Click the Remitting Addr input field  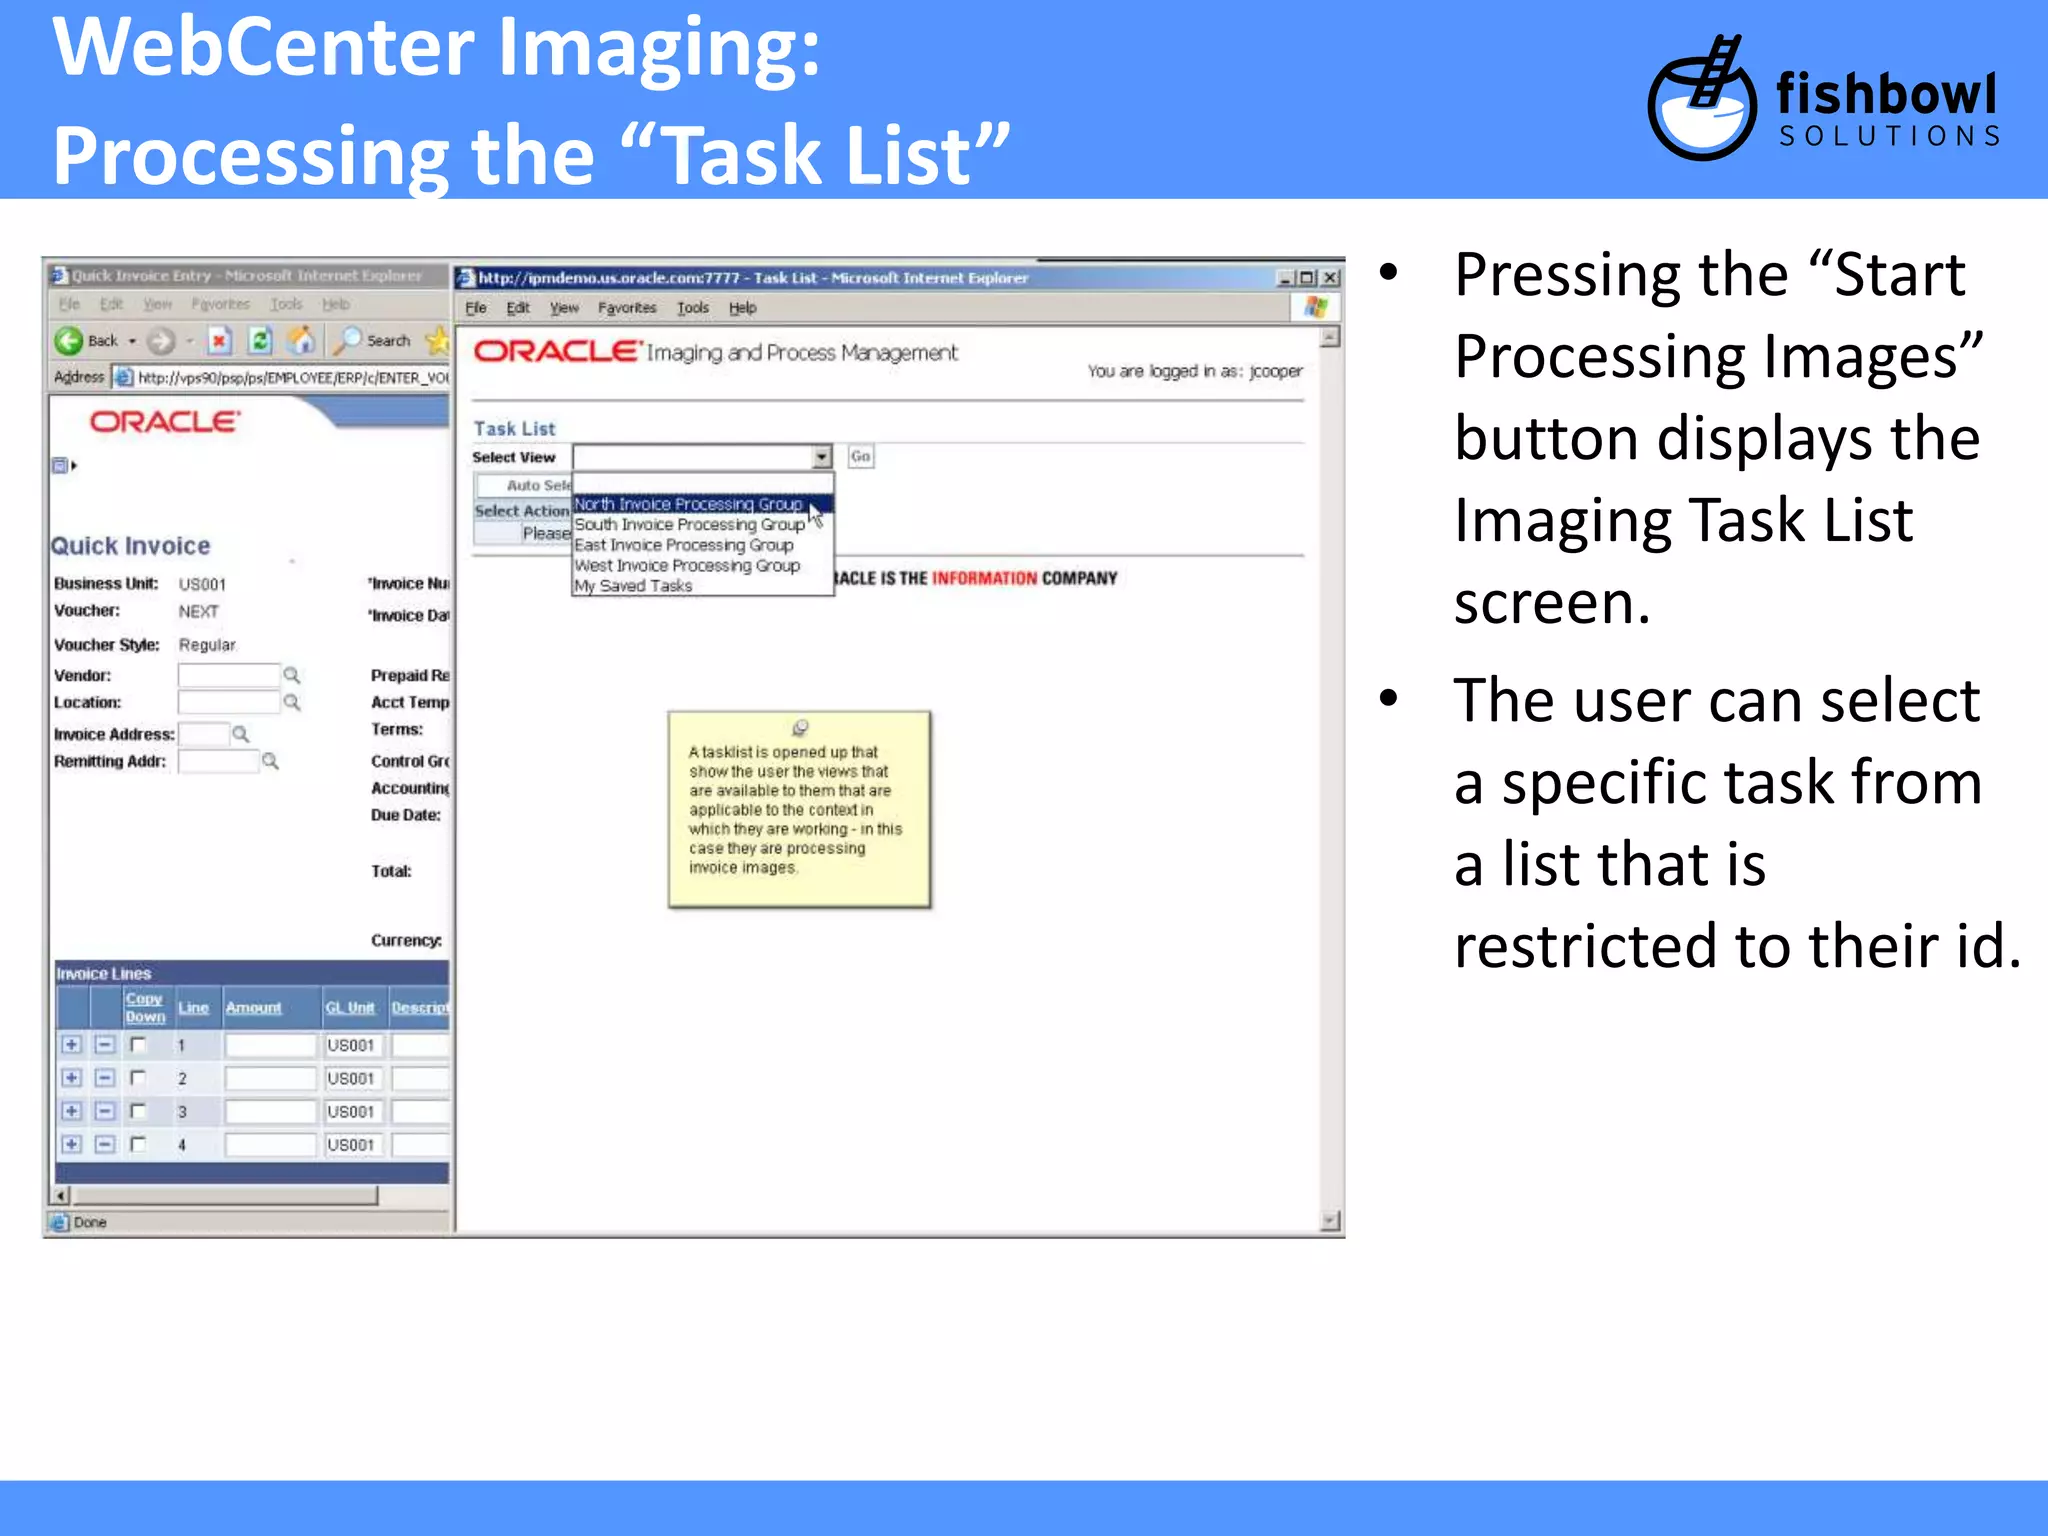tap(218, 761)
